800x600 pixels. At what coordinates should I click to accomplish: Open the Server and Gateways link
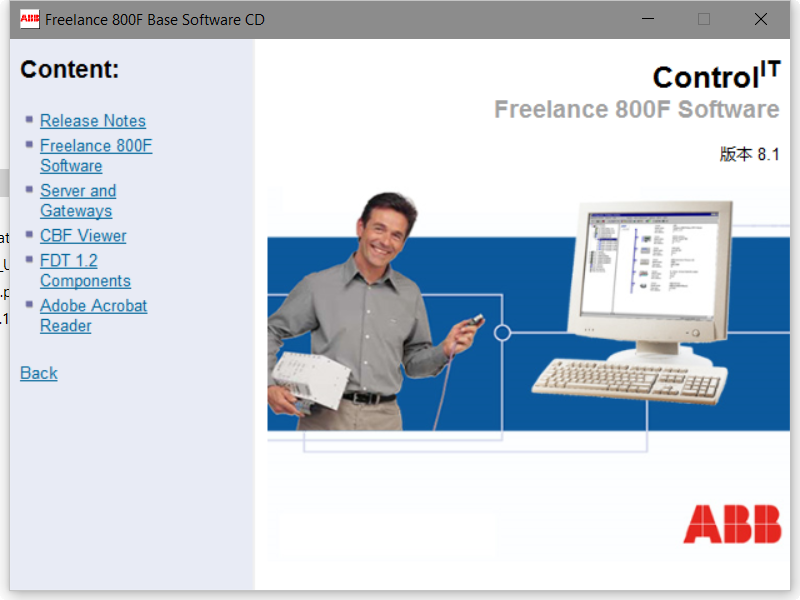tap(78, 201)
